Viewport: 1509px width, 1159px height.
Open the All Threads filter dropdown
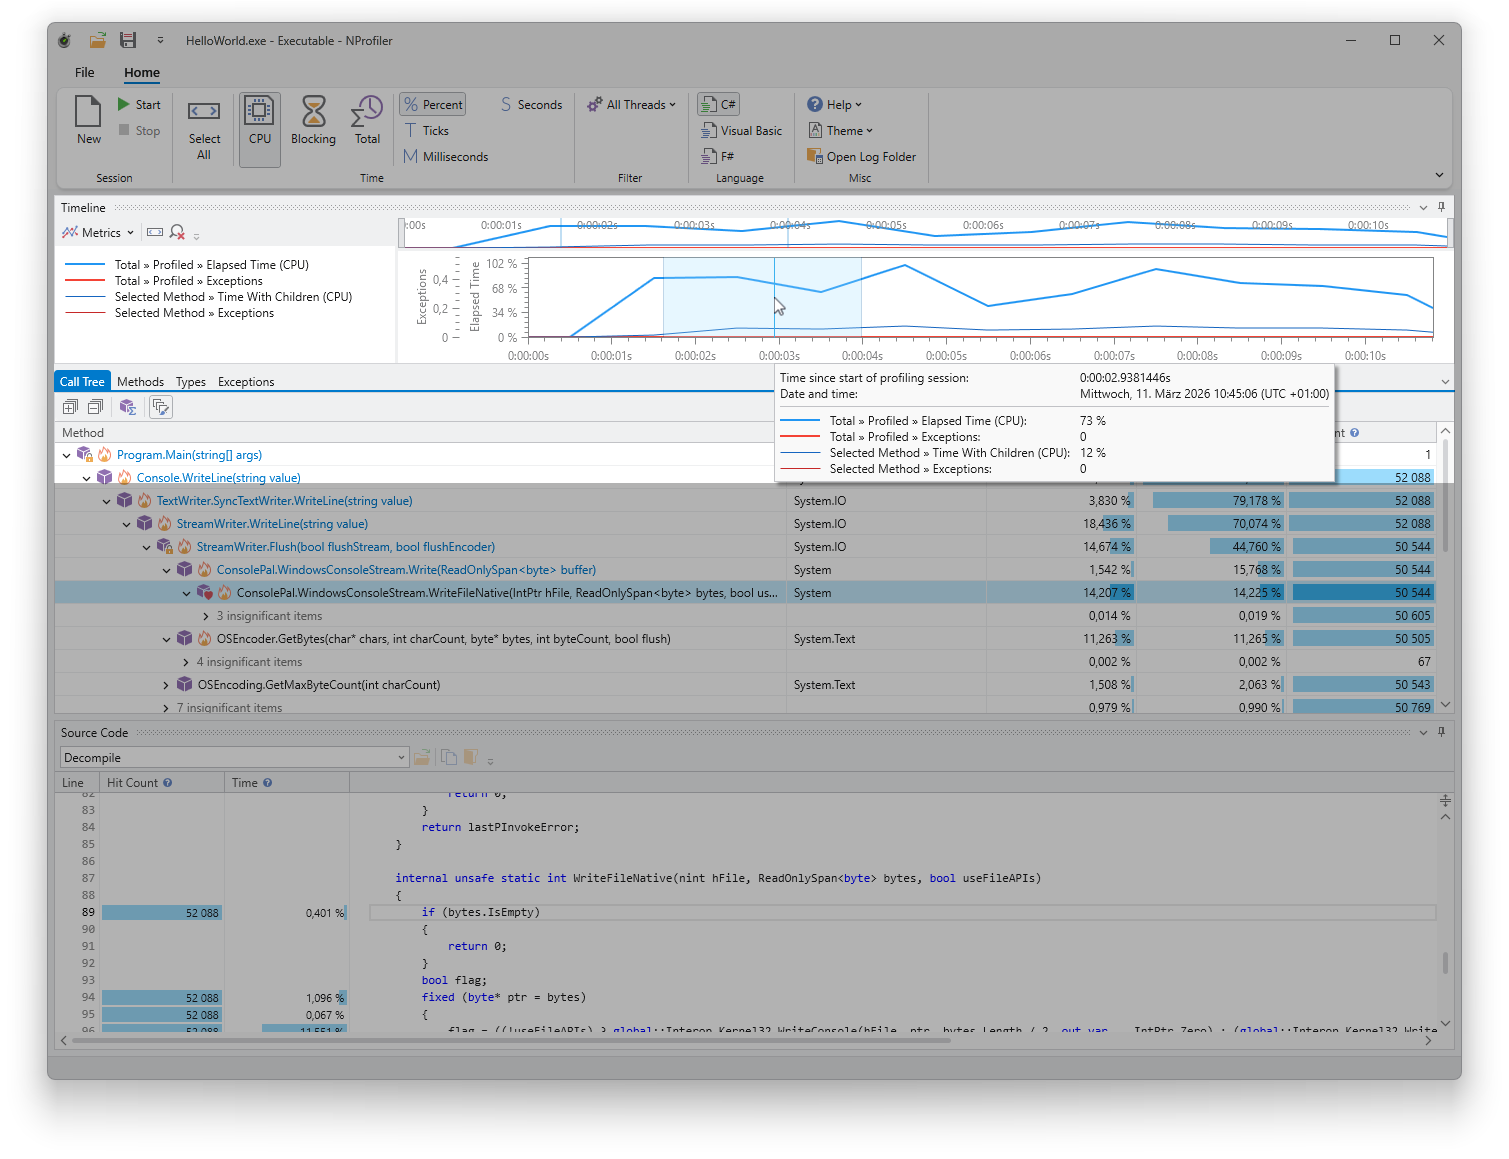point(632,105)
